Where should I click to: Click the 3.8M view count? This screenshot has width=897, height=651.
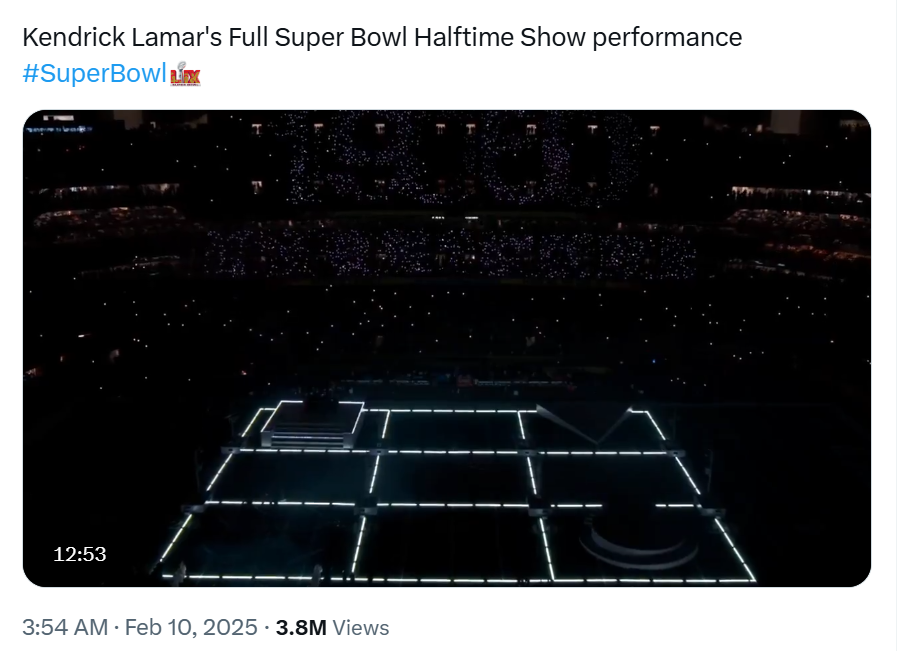[x=301, y=628]
